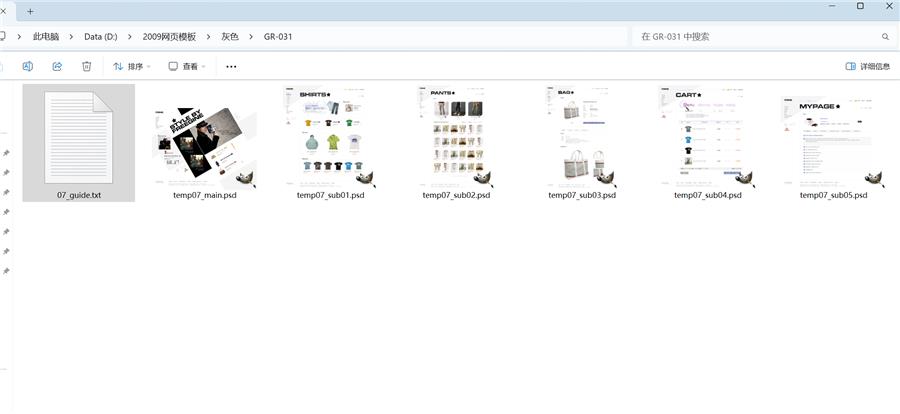Expand the chevron after Data (D:)
The image size is (900, 414).
130,37
